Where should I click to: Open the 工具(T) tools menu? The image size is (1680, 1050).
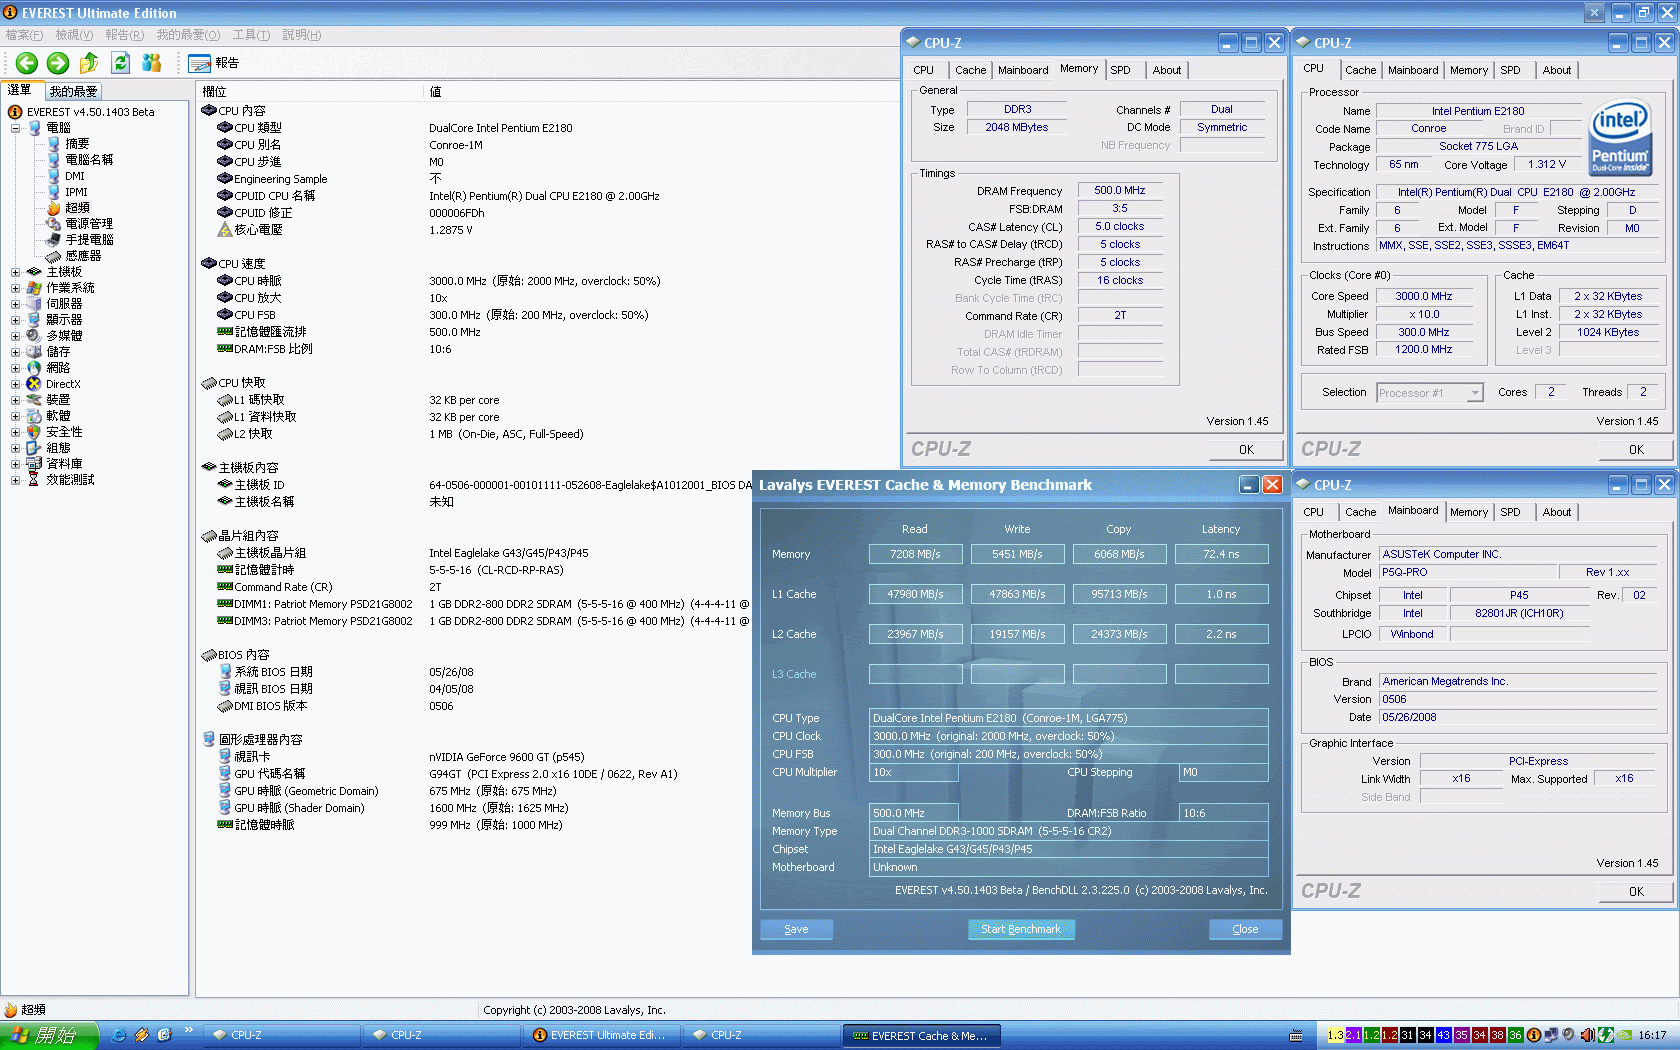pos(251,35)
